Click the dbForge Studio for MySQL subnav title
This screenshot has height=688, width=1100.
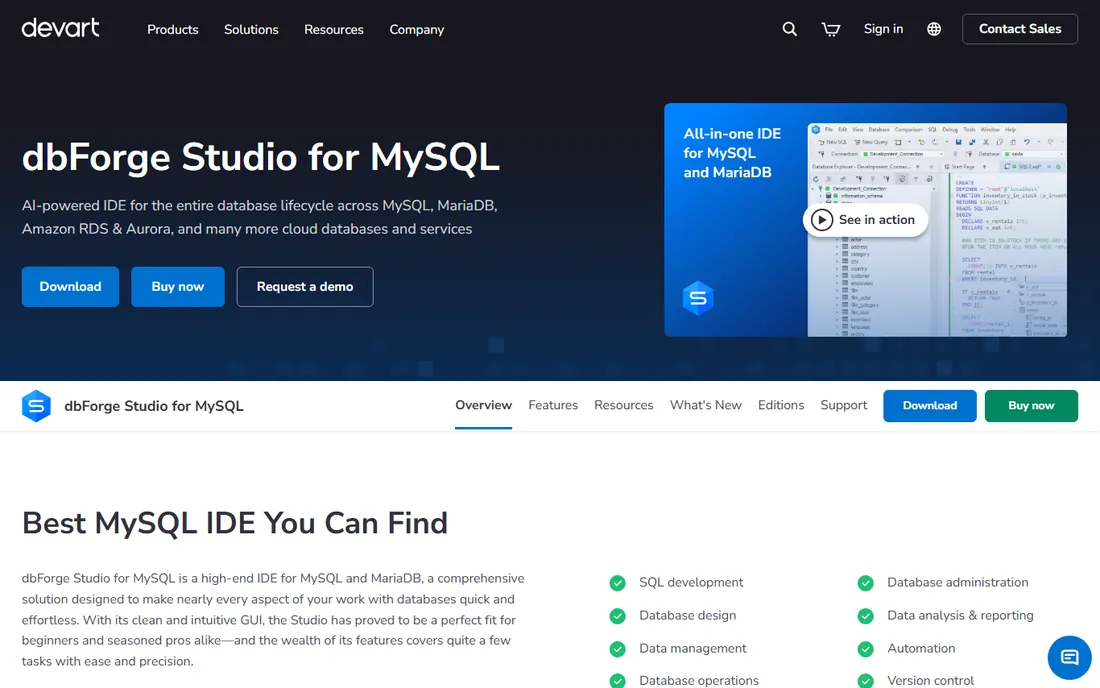154,406
